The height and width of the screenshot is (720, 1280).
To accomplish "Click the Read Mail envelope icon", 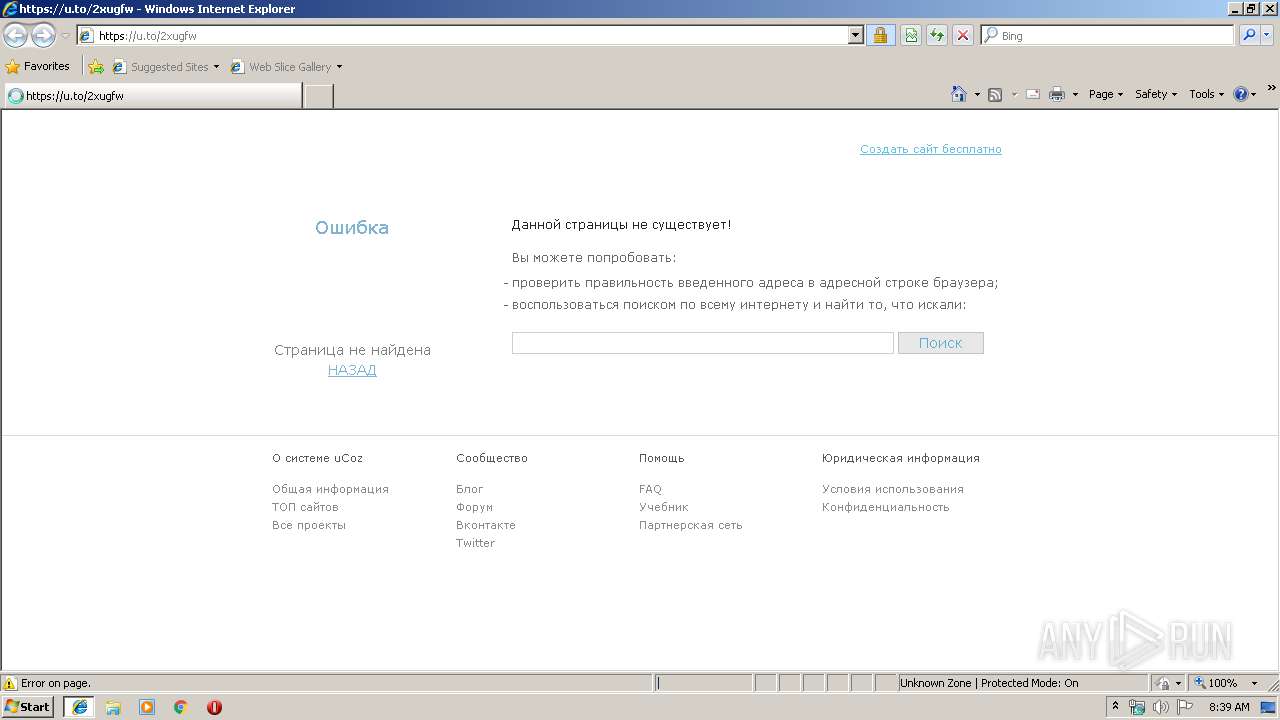I will click(x=1033, y=94).
